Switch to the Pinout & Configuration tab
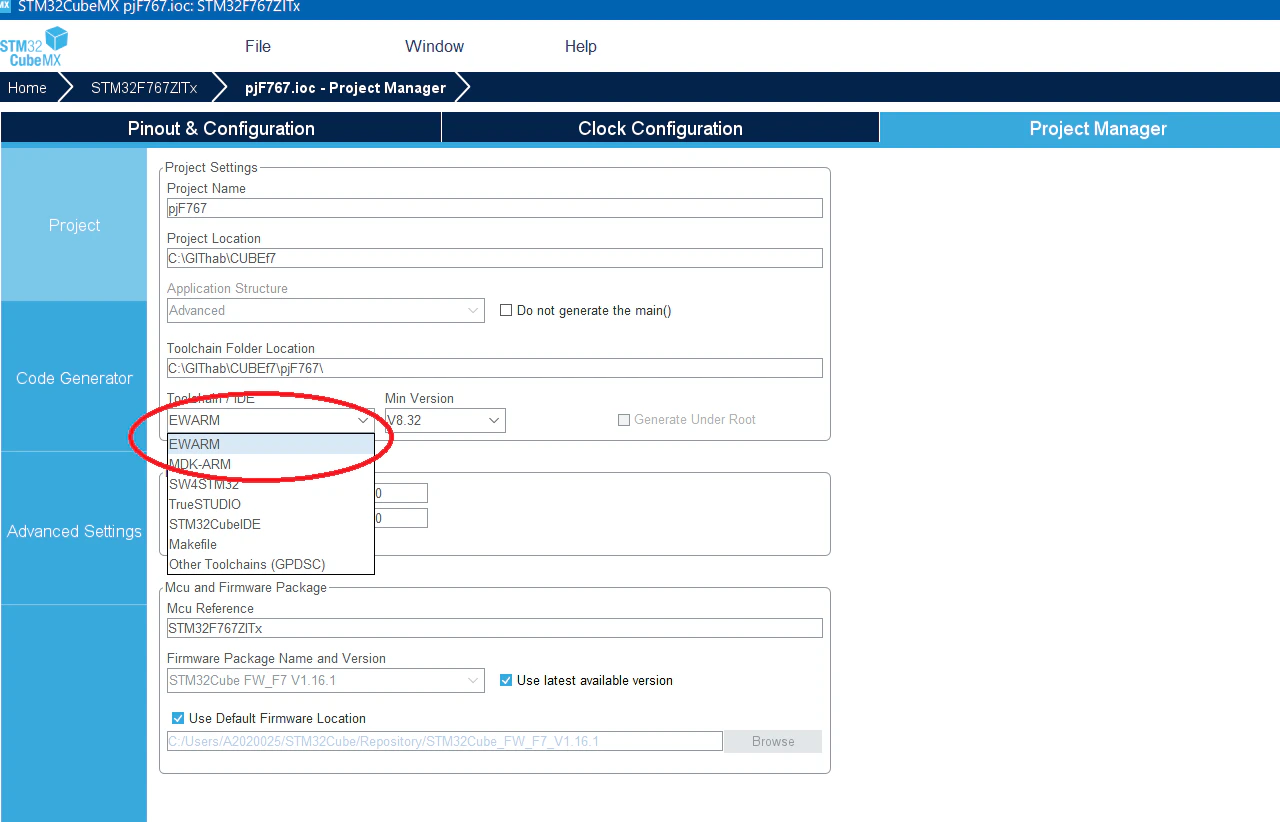The width and height of the screenshot is (1280, 822). (x=221, y=128)
